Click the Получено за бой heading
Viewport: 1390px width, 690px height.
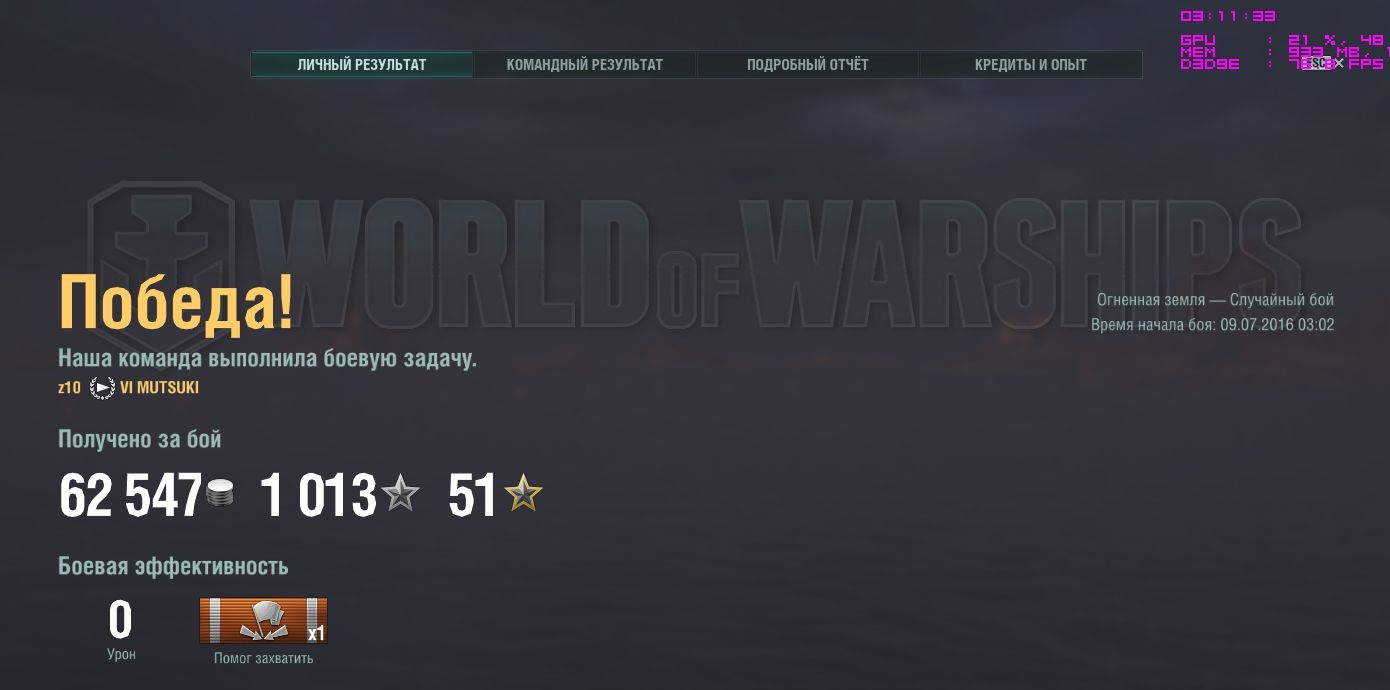click(x=140, y=439)
